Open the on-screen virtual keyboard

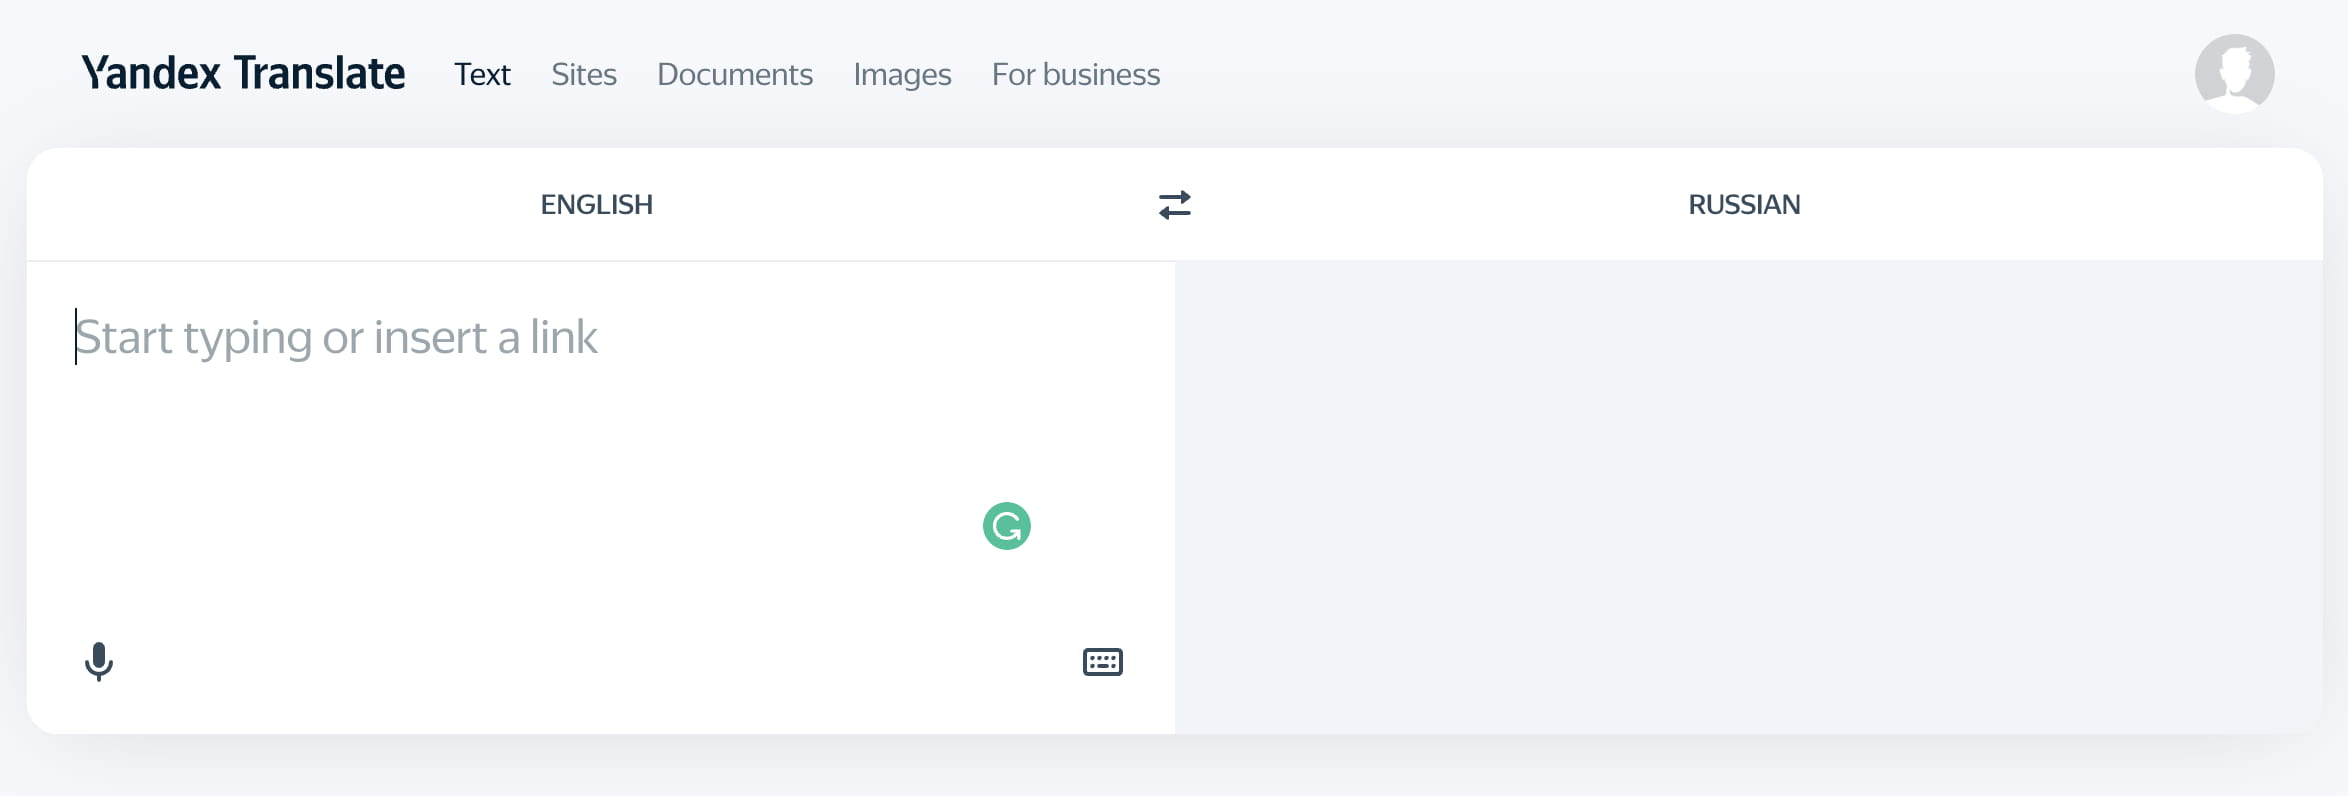(x=1103, y=662)
